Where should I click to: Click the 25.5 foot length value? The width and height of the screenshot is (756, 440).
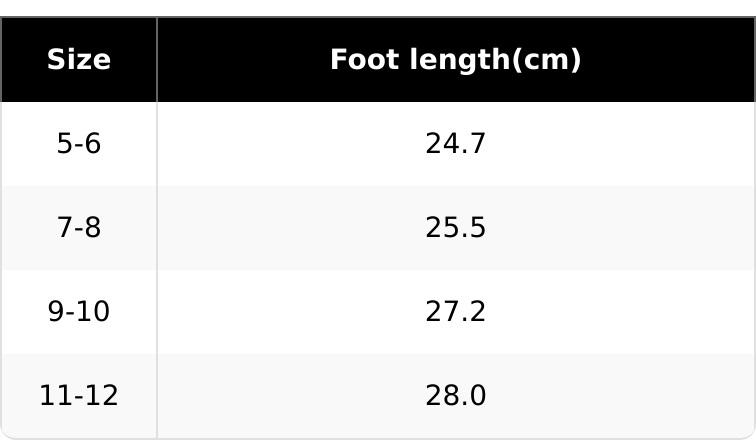455,228
